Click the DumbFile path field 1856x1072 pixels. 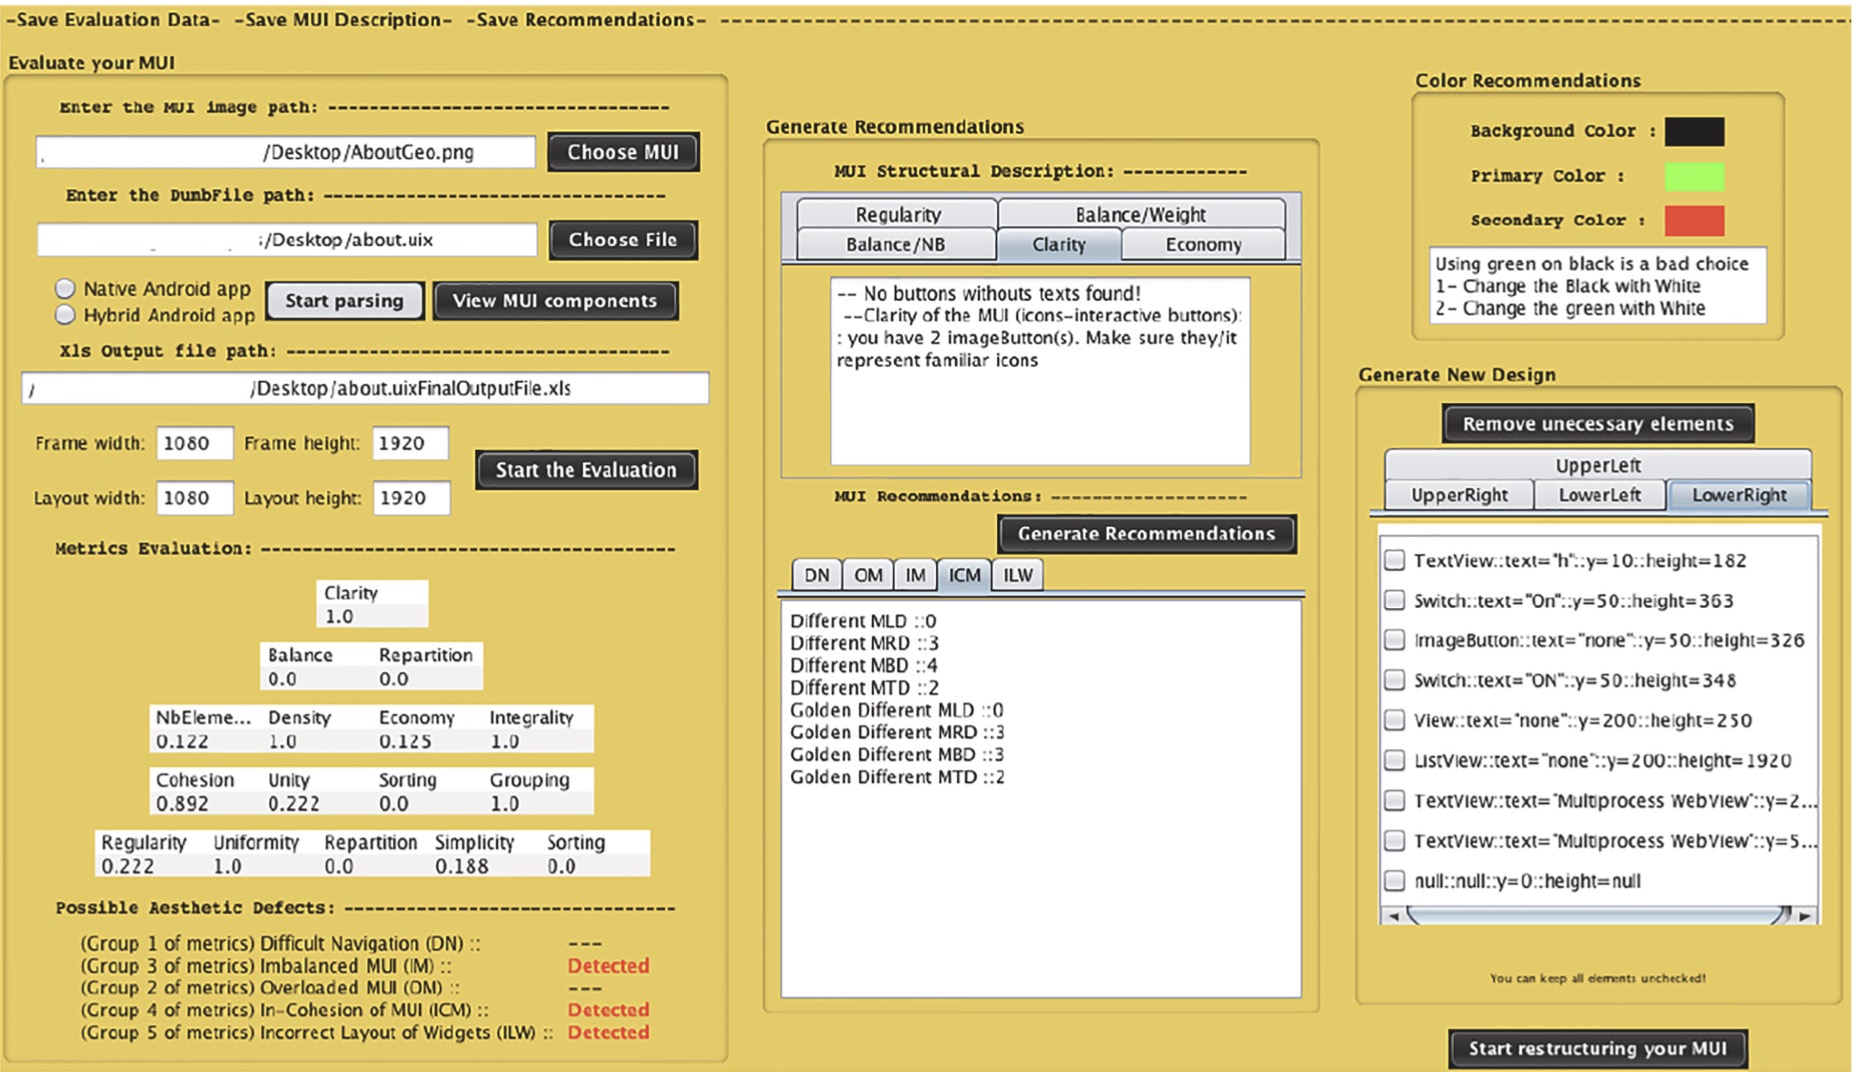coord(287,240)
